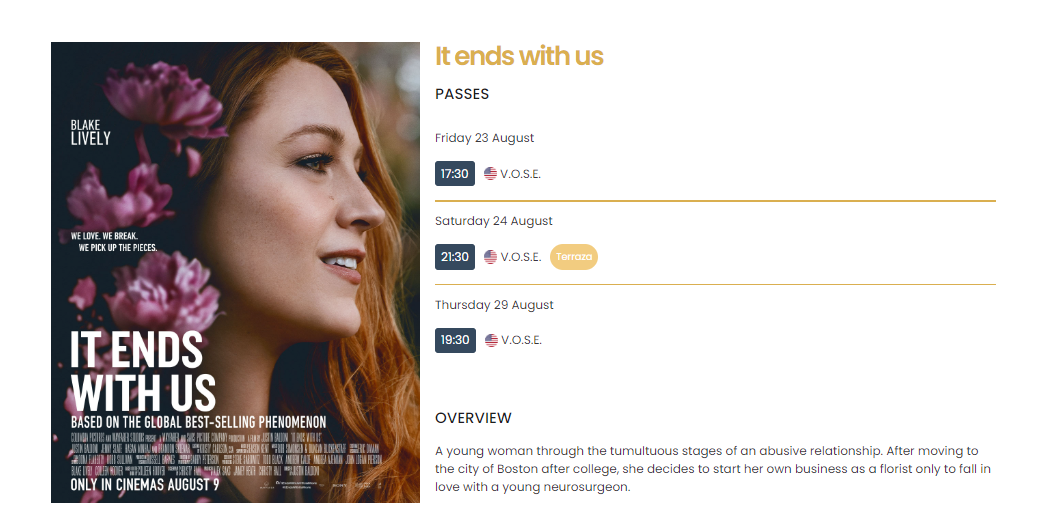Click the US flag icon for Saturday showing
The height and width of the screenshot is (510, 1056).
click(490, 257)
